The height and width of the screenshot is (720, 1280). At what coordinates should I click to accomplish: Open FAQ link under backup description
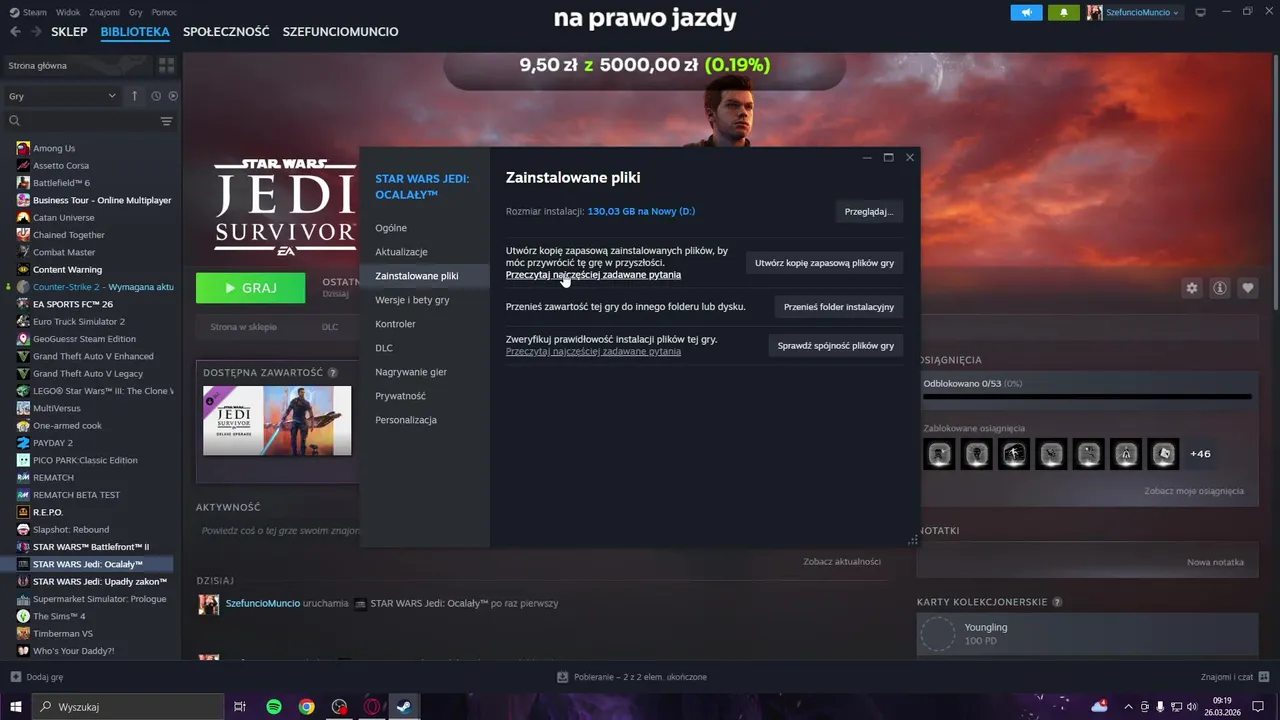pos(593,275)
